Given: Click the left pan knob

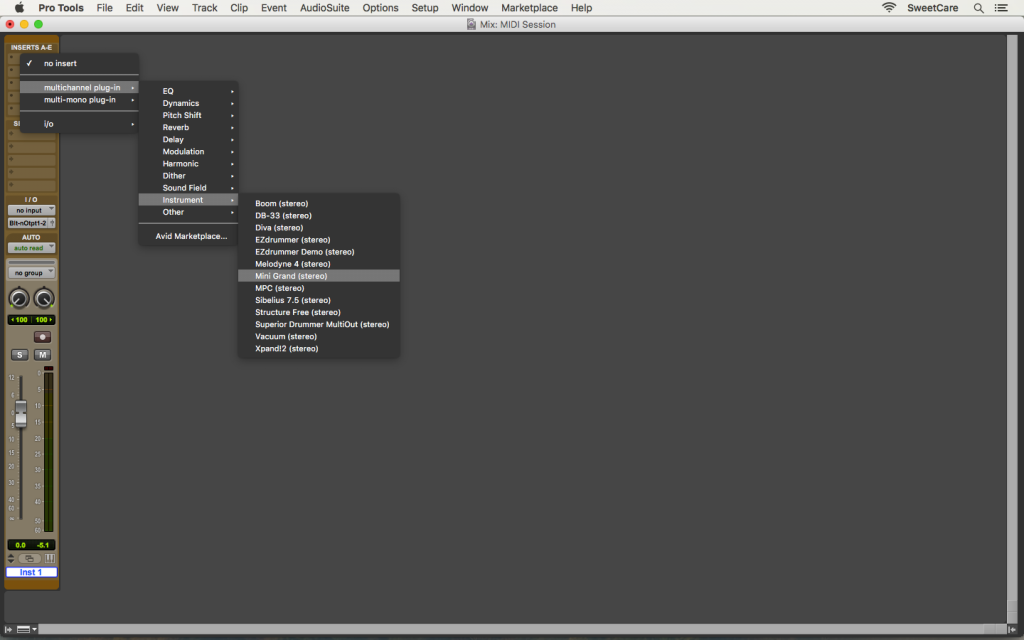Looking at the screenshot, I should tap(19, 299).
